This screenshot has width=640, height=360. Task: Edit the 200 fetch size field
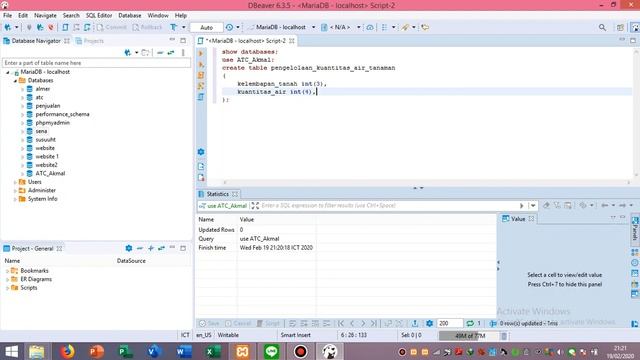point(449,323)
